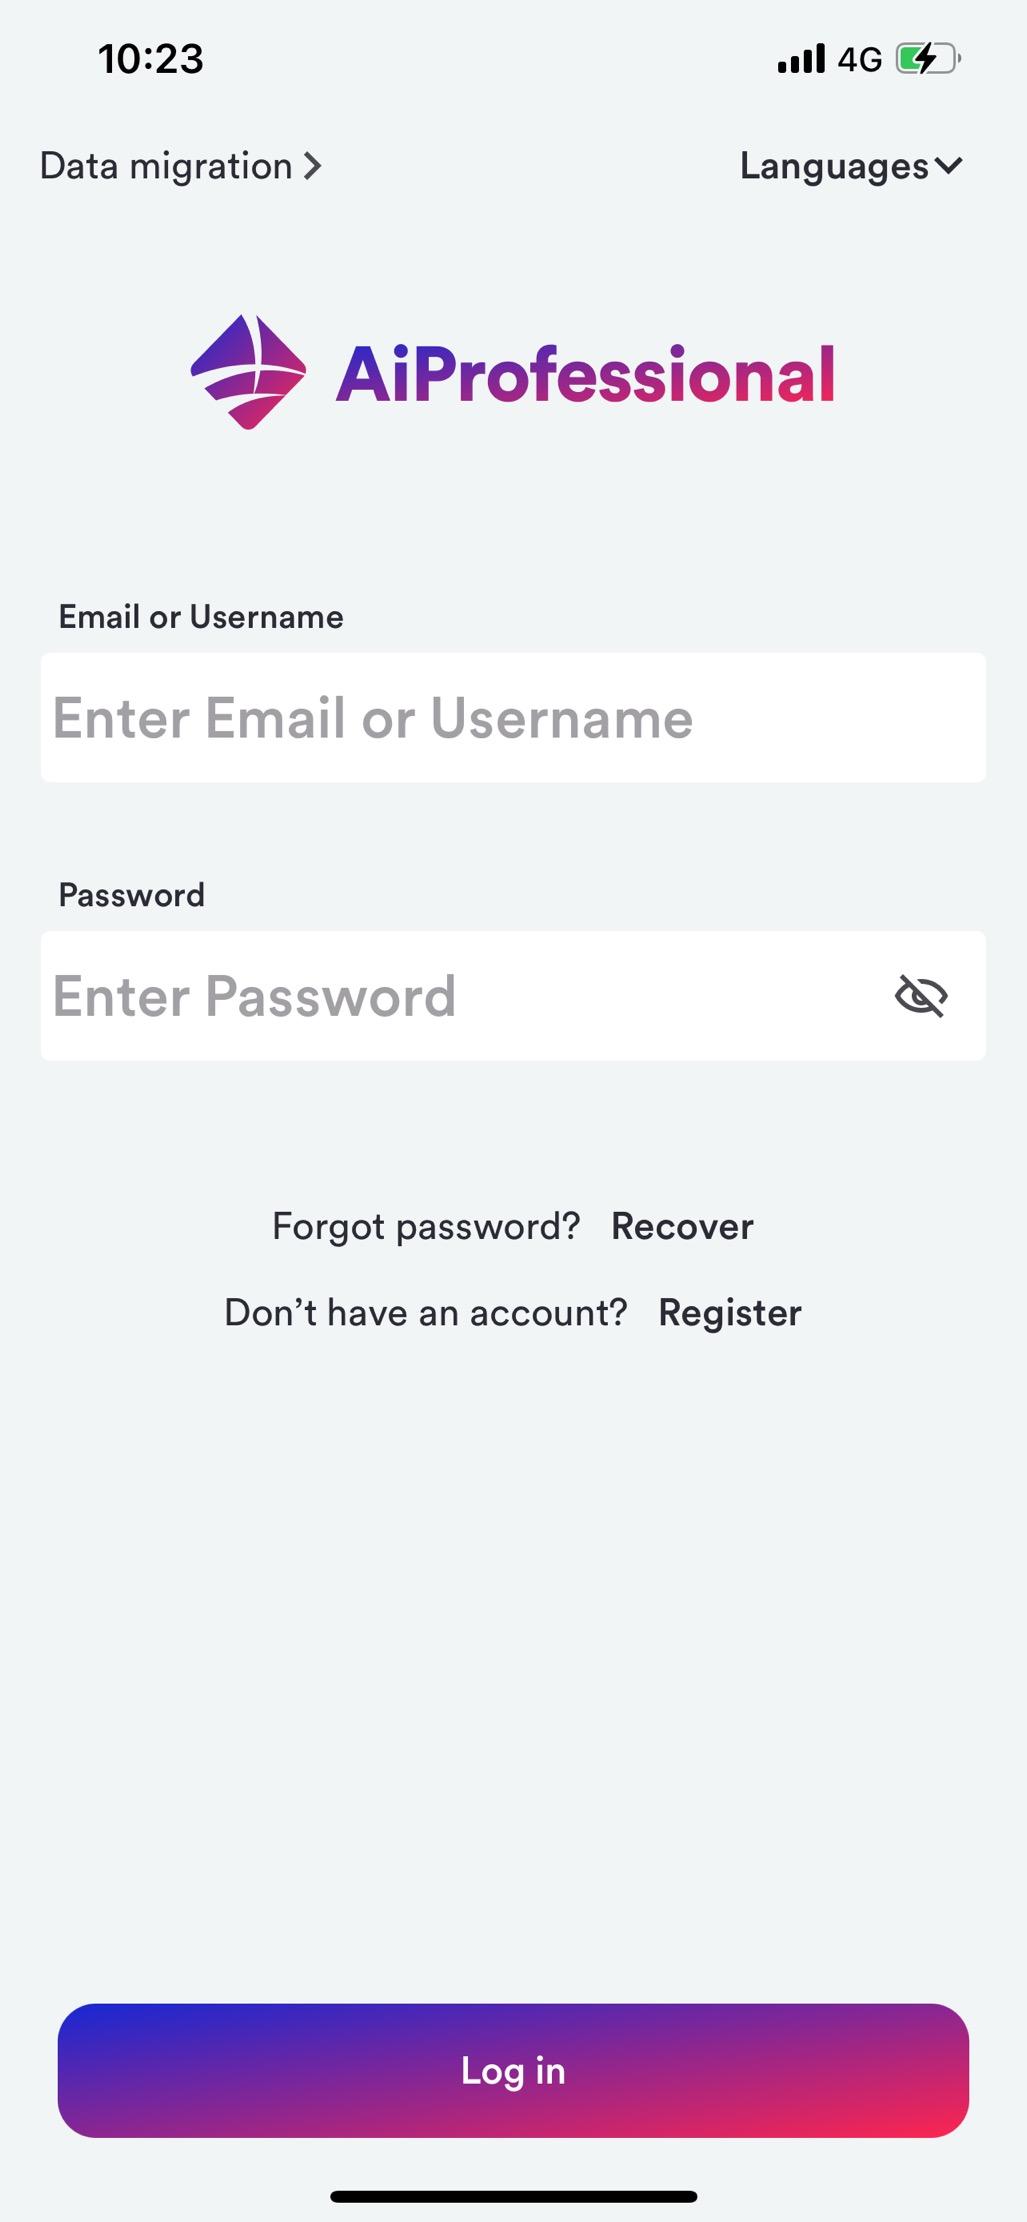Tap the "Don't have an account?" text
The width and height of the screenshot is (1027, 2222).
tap(426, 1313)
